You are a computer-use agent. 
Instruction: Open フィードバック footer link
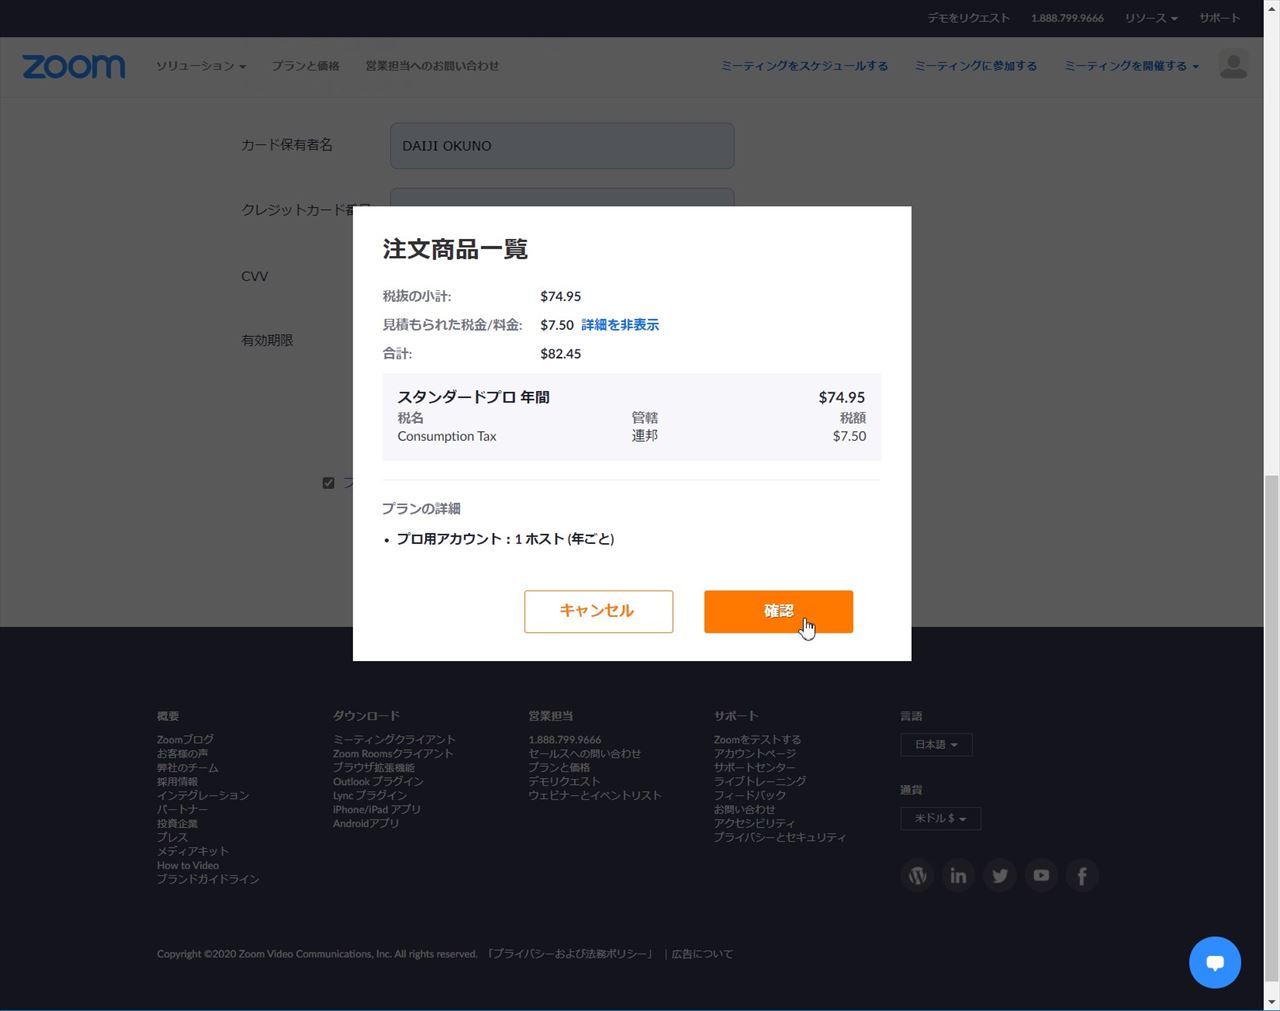(x=750, y=796)
